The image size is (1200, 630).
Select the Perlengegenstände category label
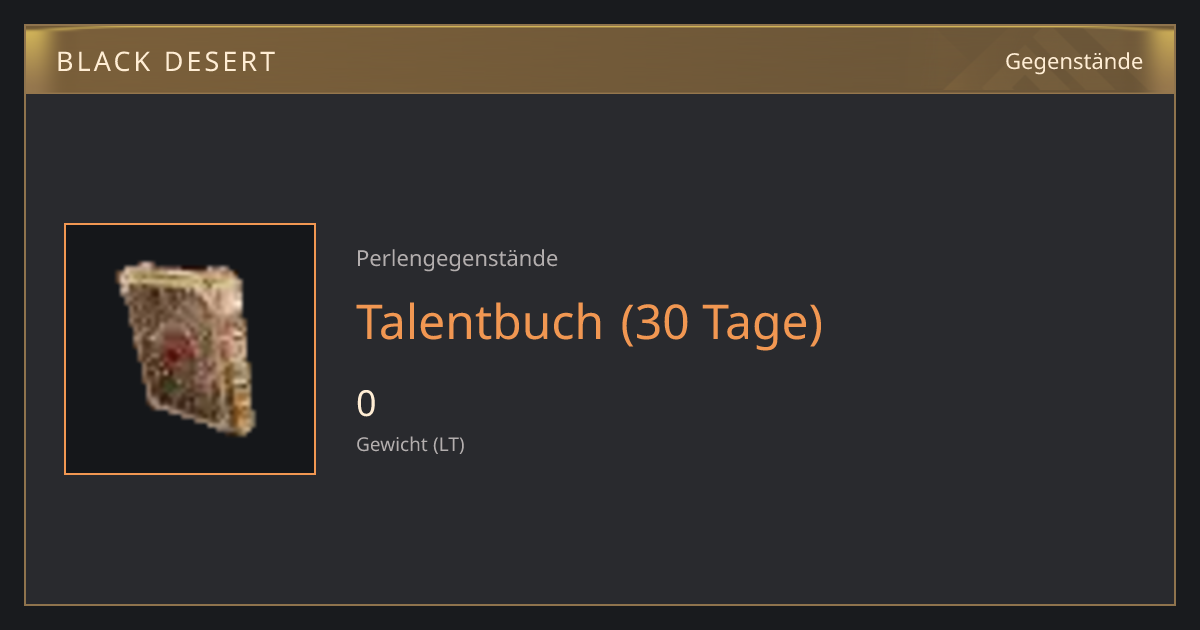[x=457, y=259]
